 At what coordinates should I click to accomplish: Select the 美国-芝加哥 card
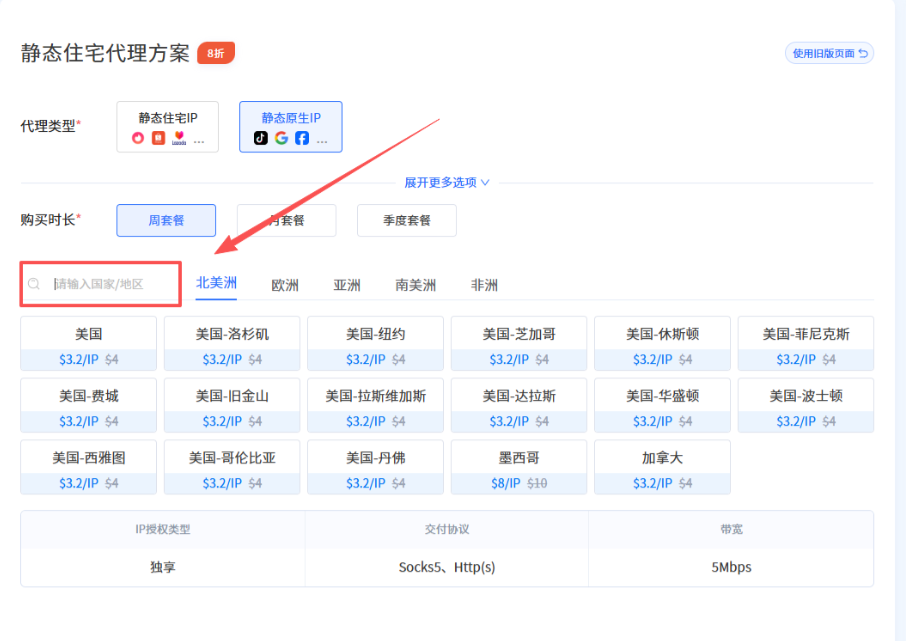click(519, 343)
